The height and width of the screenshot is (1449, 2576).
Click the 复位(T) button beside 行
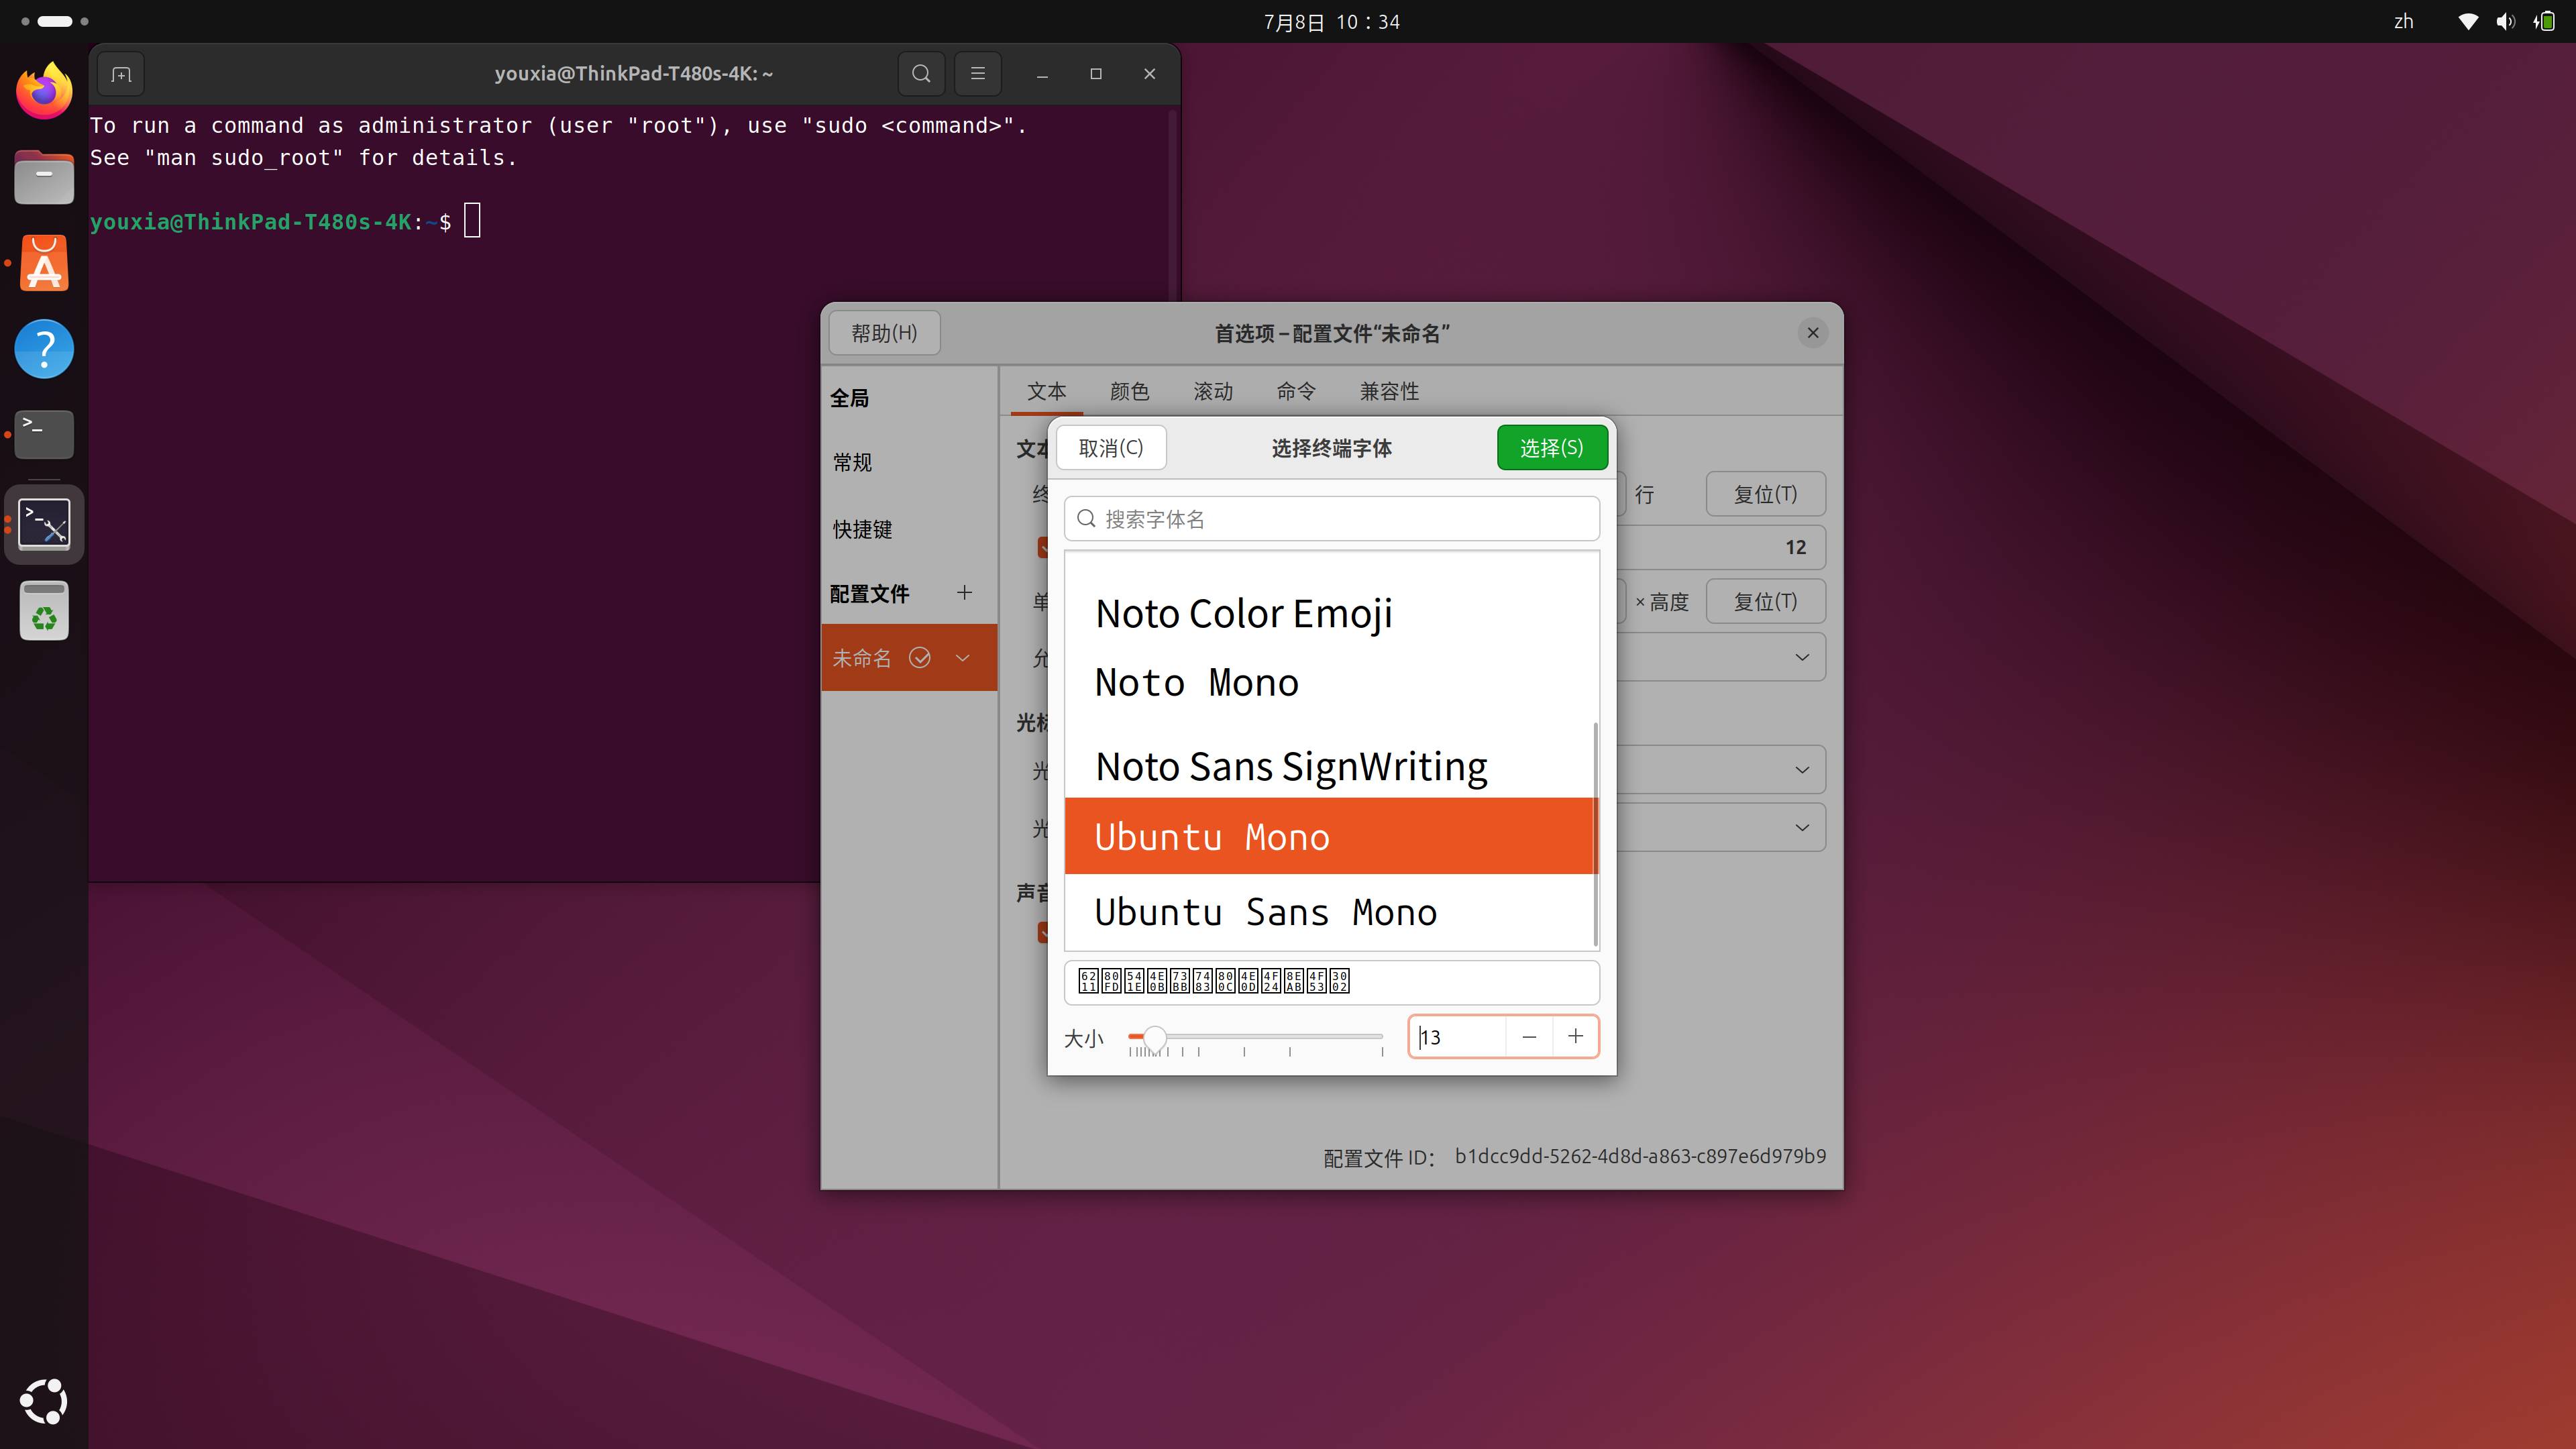click(1765, 494)
